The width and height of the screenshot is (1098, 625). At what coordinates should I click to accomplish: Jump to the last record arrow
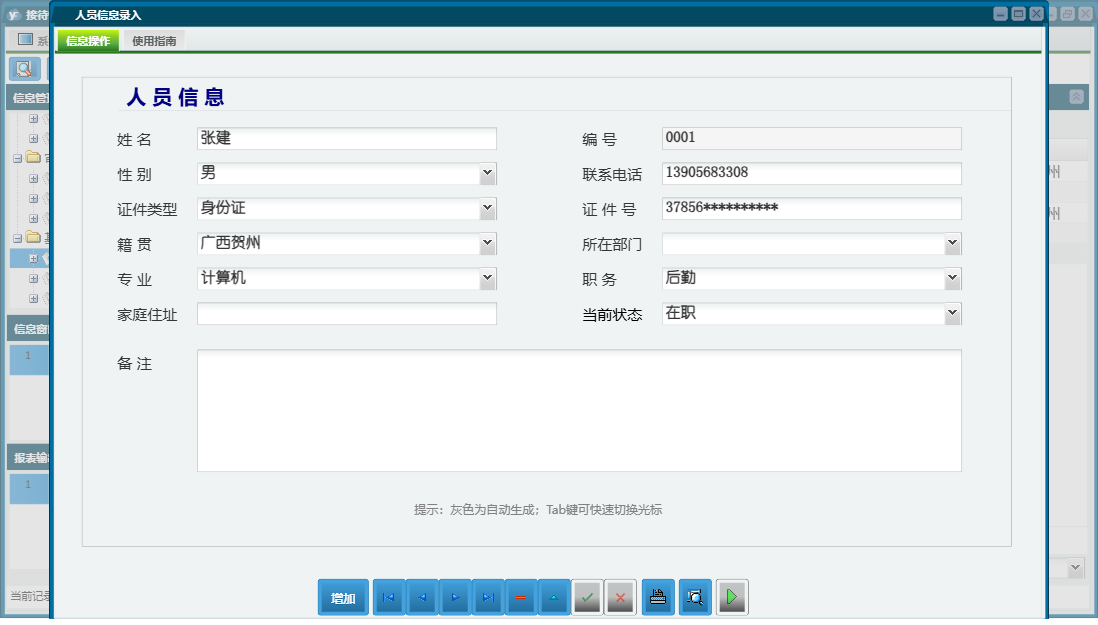click(488, 598)
